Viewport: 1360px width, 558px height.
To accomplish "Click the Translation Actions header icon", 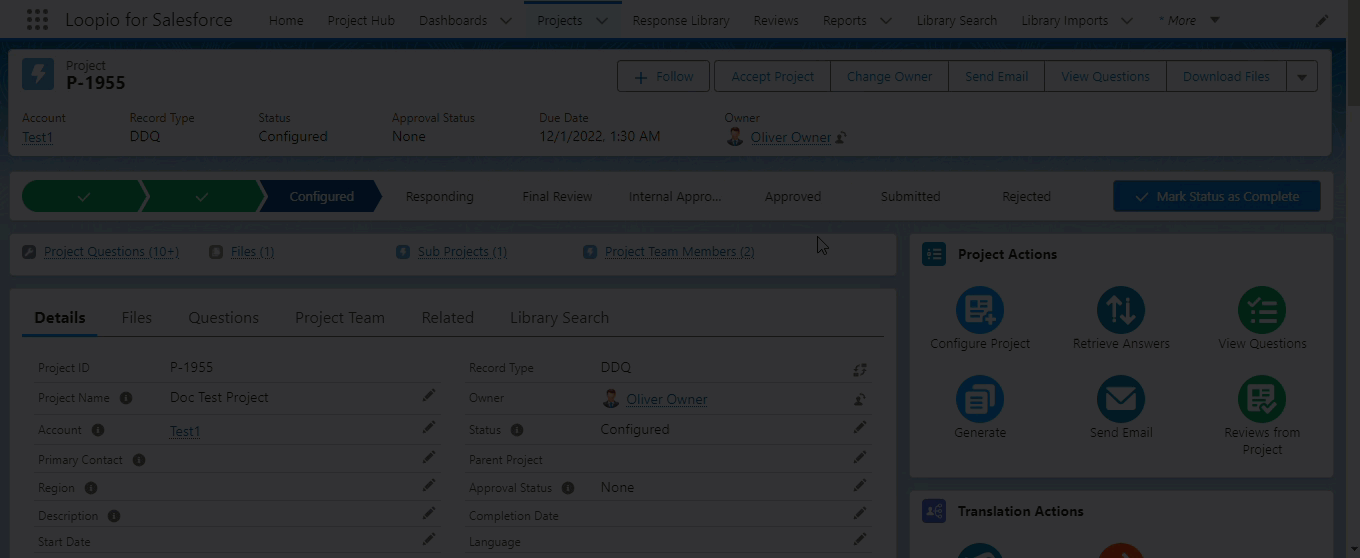I will point(934,511).
